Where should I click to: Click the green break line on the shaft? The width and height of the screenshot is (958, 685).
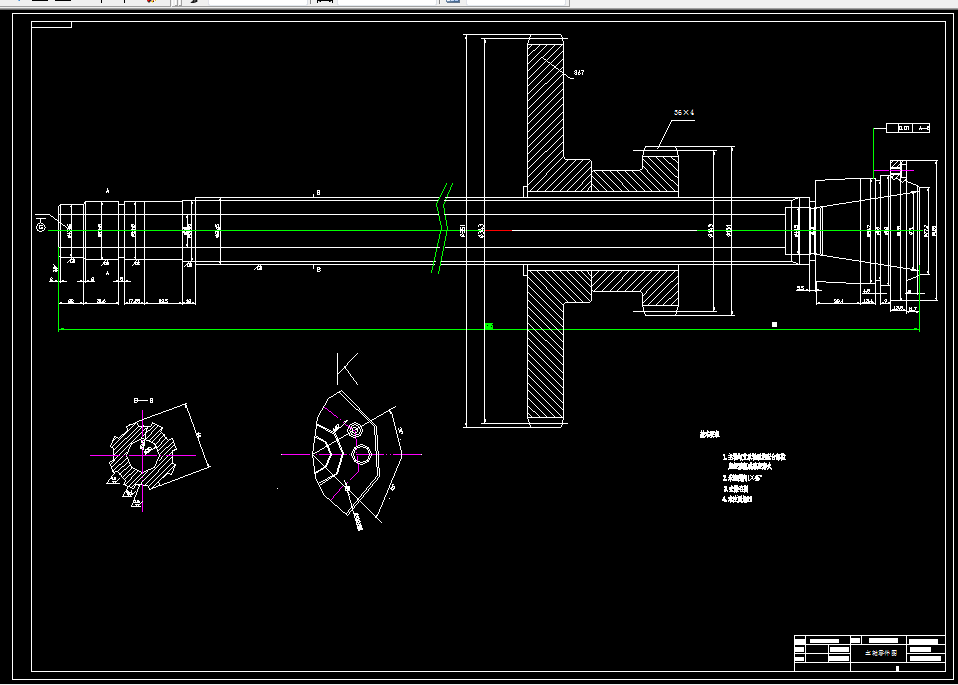tap(443, 227)
